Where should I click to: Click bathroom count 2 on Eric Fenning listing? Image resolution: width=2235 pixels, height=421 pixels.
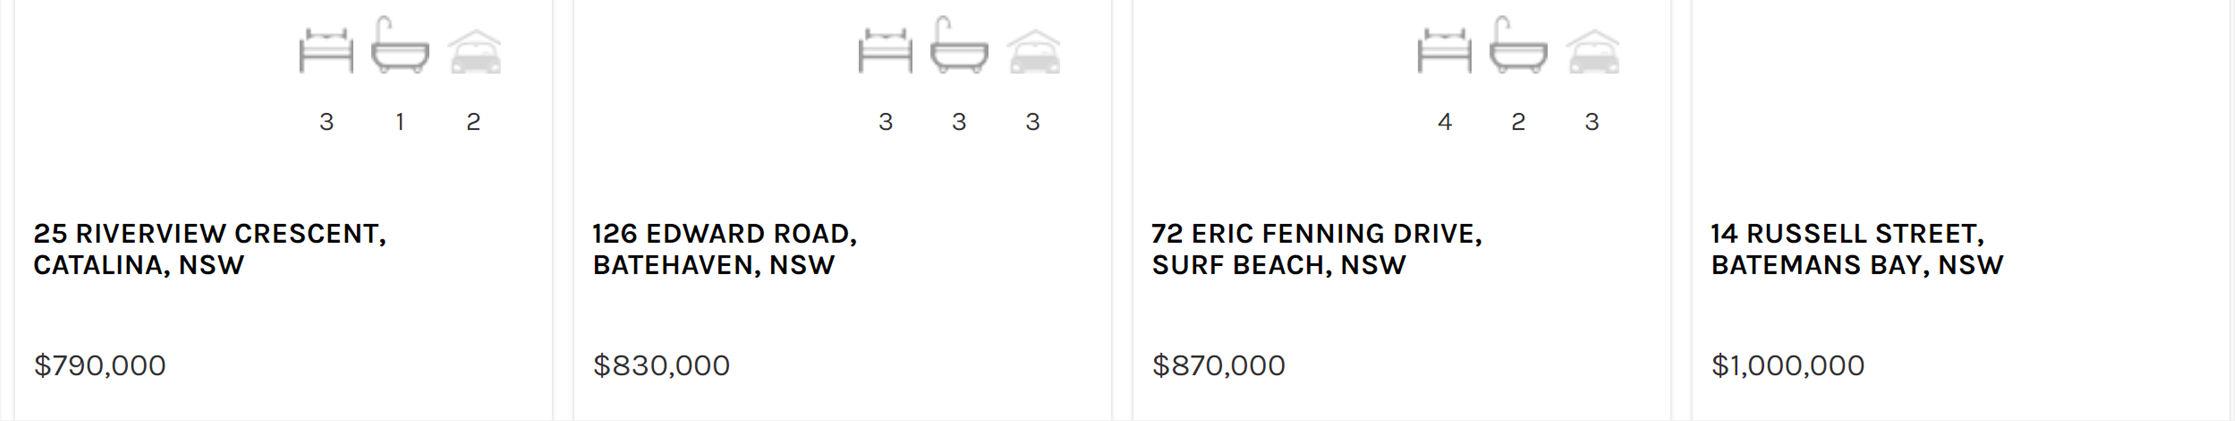(1518, 122)
